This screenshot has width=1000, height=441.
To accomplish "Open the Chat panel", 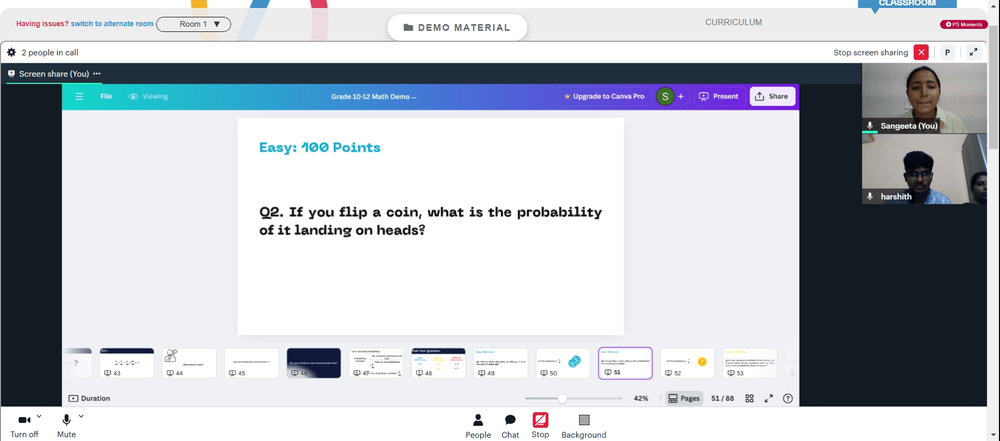I will [x=510, y=426].
